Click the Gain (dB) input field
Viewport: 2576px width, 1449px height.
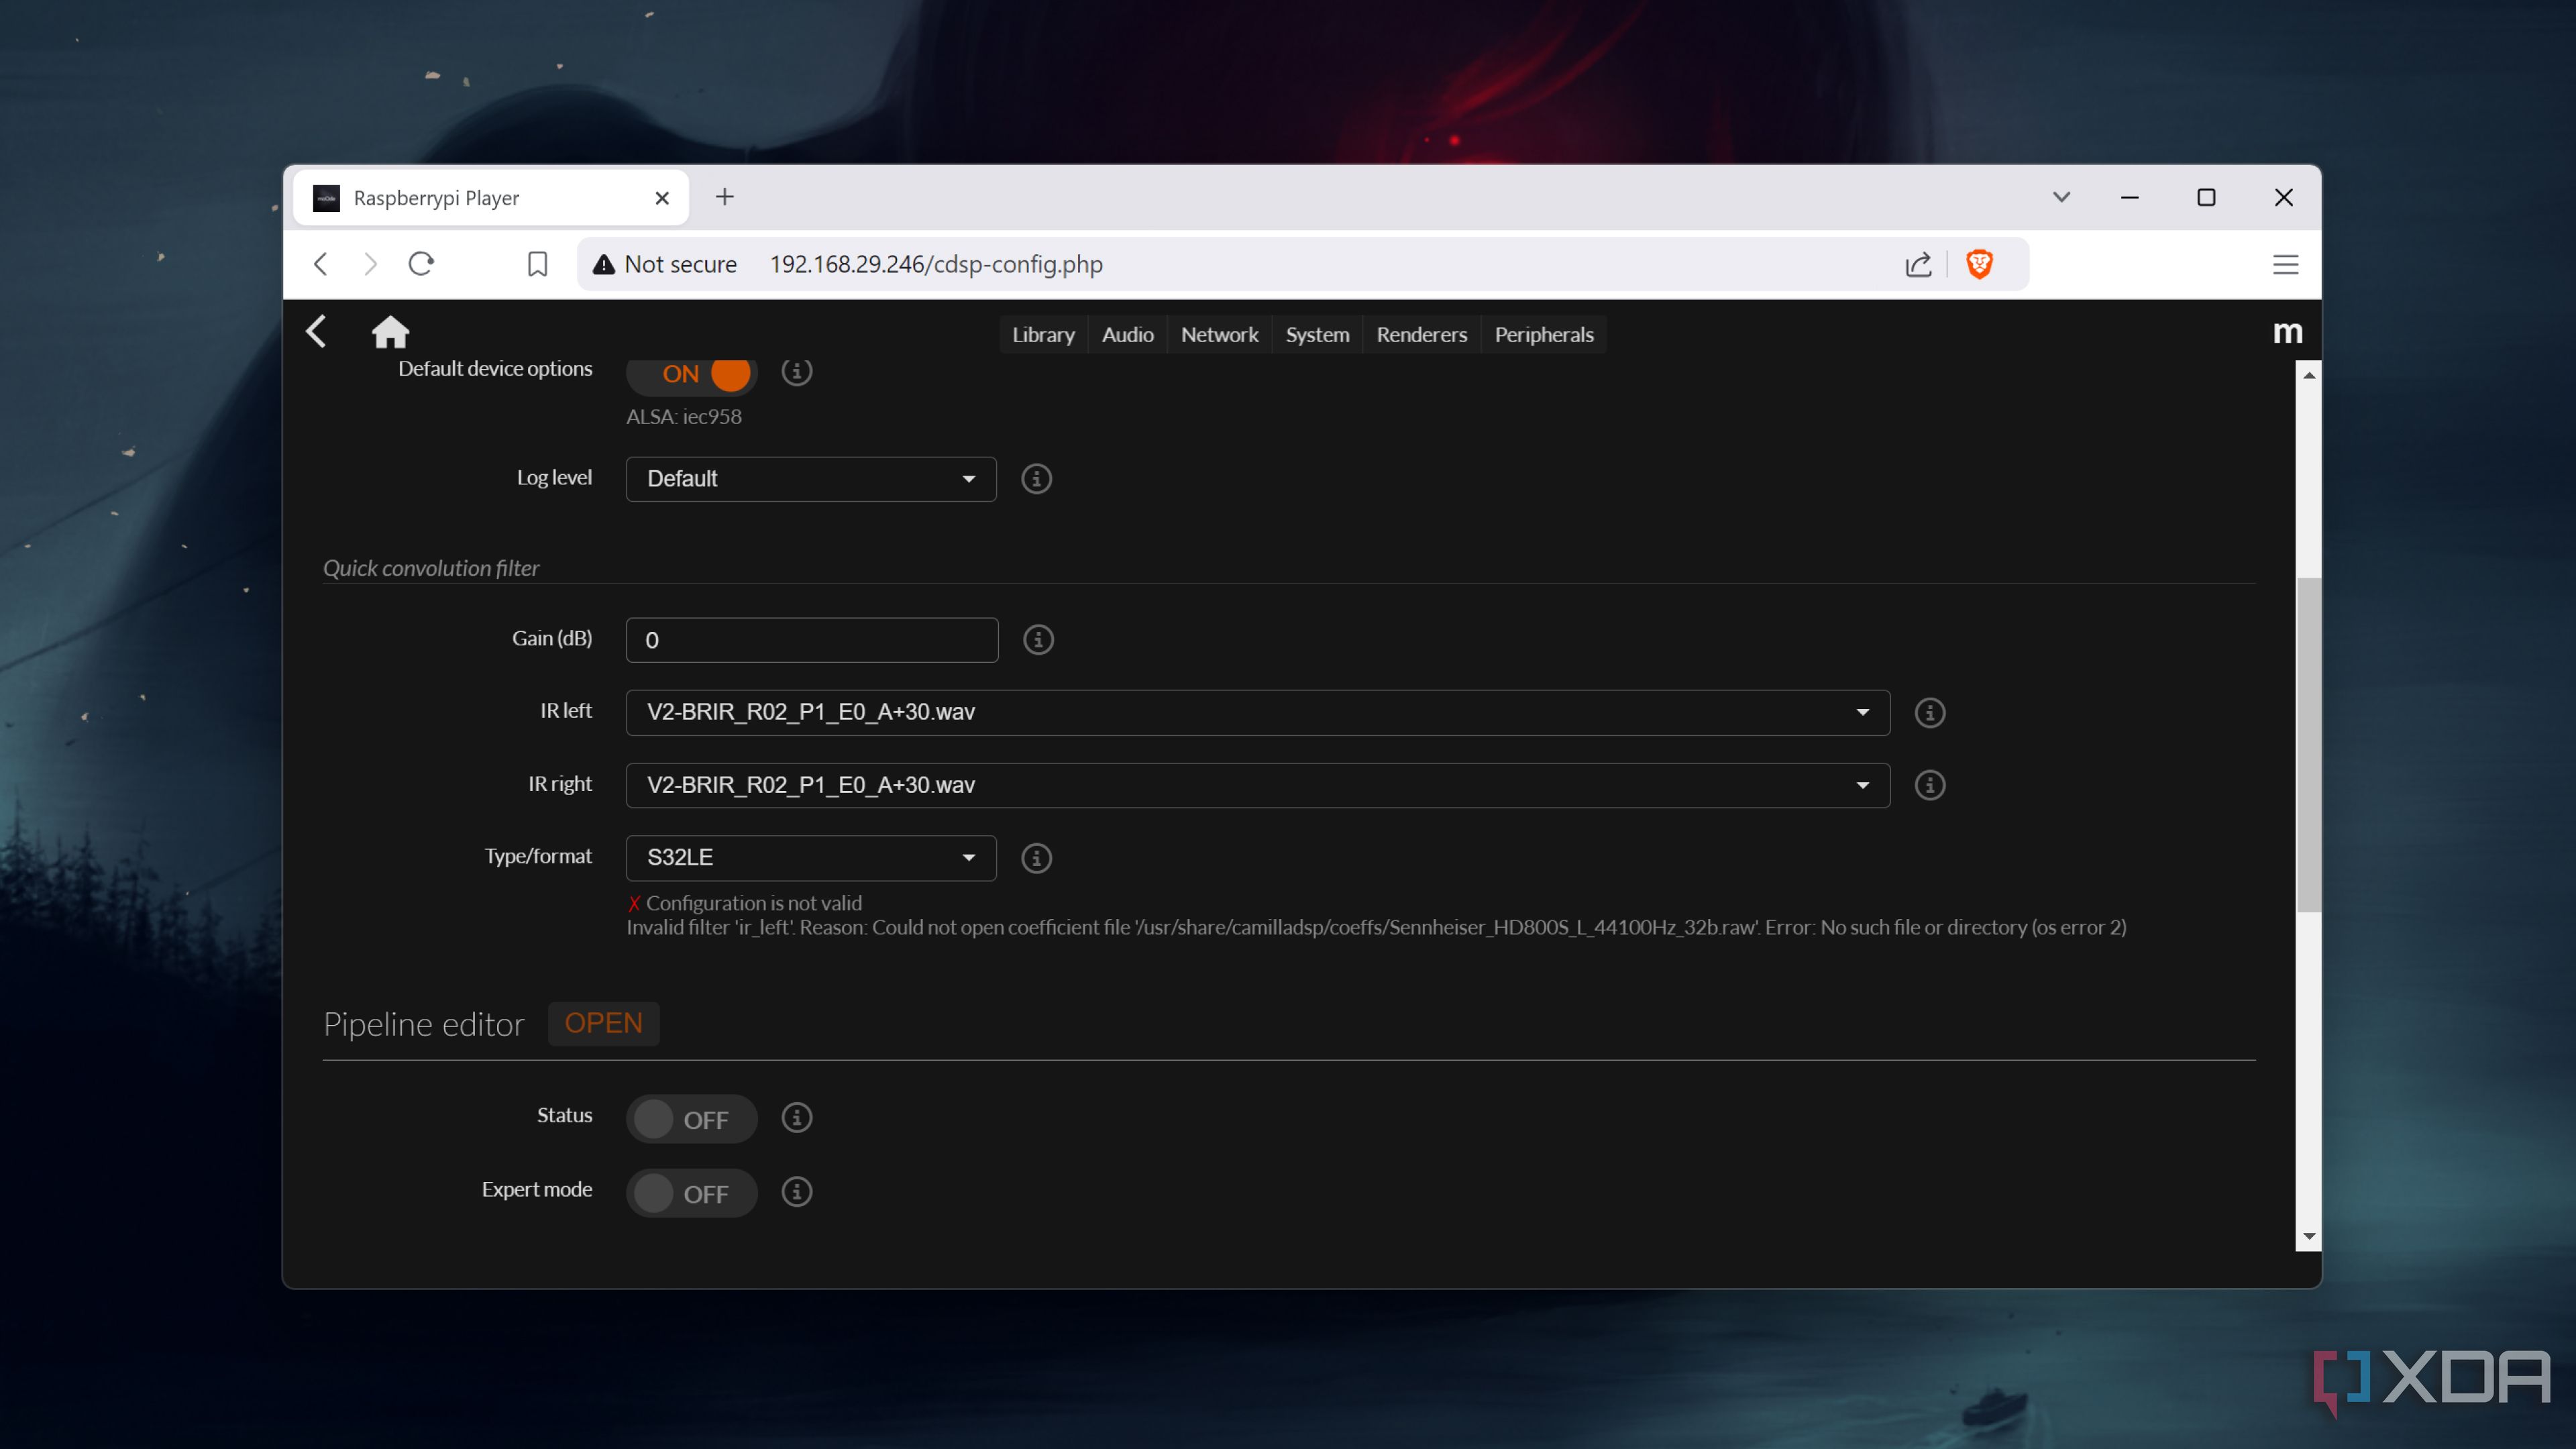pos(811,640)
